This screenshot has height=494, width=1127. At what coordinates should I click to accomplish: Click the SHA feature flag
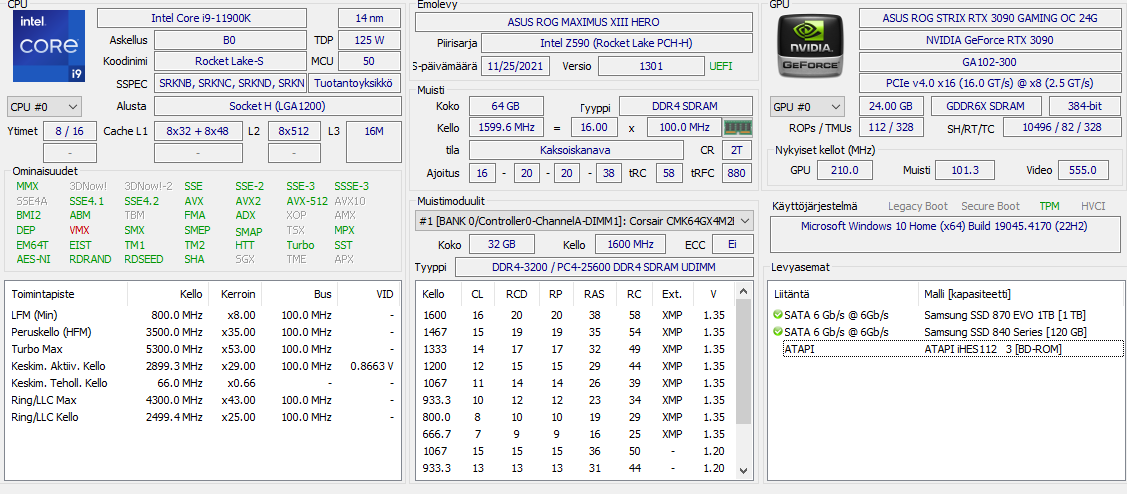[194, 259]
